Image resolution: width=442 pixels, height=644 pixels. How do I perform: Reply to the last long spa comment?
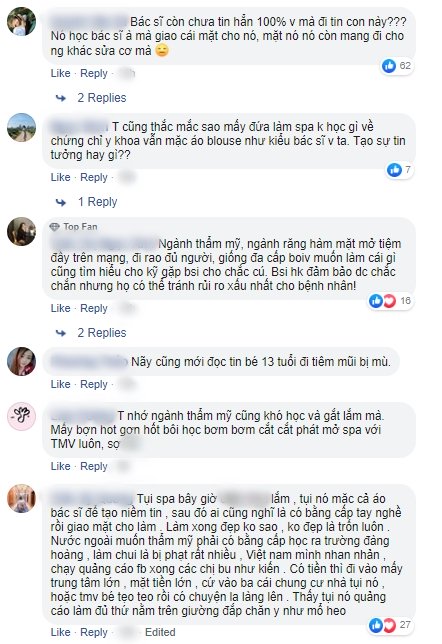click(x=94, y=632)
